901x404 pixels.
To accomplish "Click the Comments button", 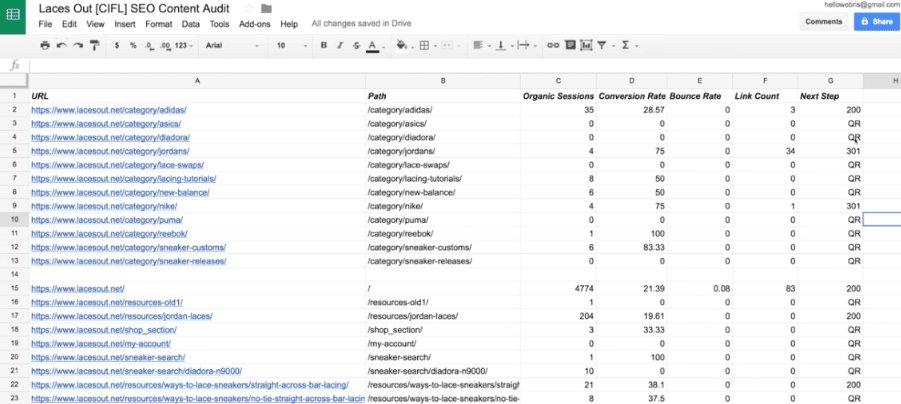I will coord(823,22).
